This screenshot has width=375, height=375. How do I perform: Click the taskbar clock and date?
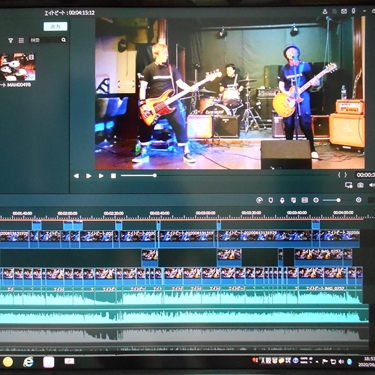[367, 362]
